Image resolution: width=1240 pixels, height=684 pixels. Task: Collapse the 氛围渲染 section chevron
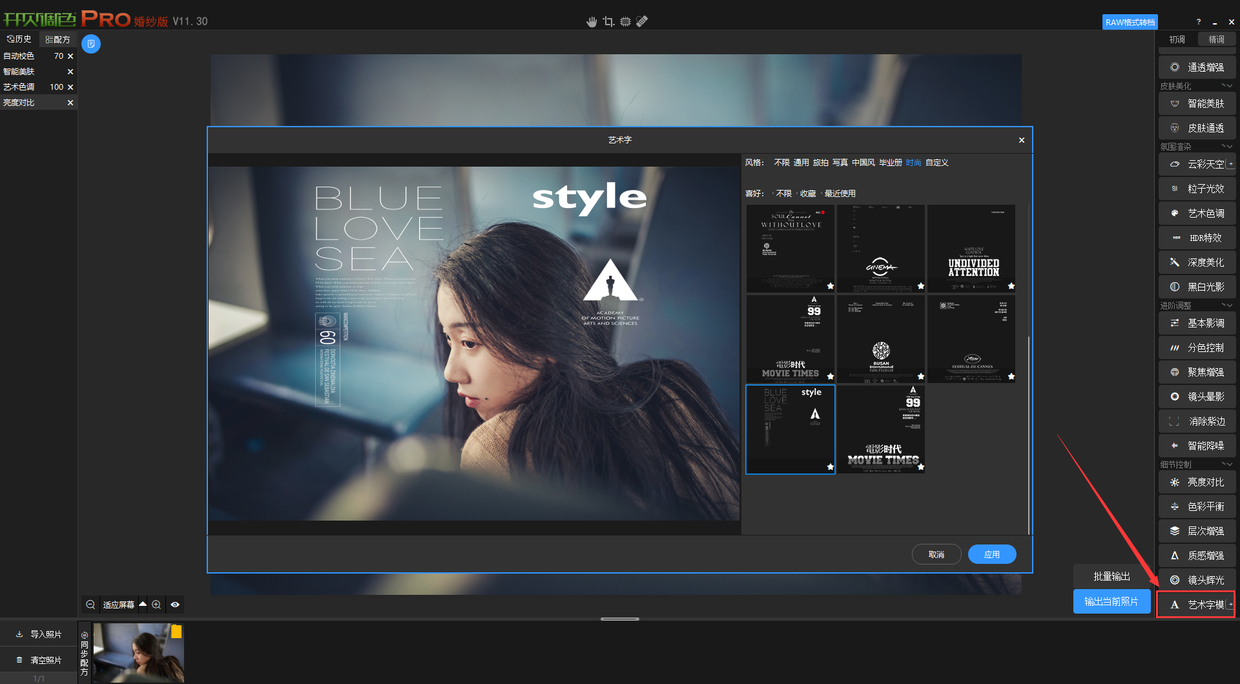(1227, 147)
